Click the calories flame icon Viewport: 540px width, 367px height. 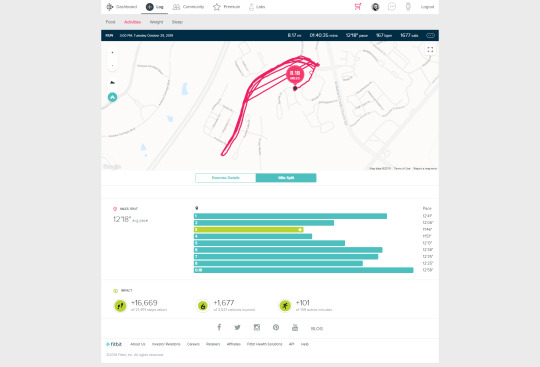202,306
